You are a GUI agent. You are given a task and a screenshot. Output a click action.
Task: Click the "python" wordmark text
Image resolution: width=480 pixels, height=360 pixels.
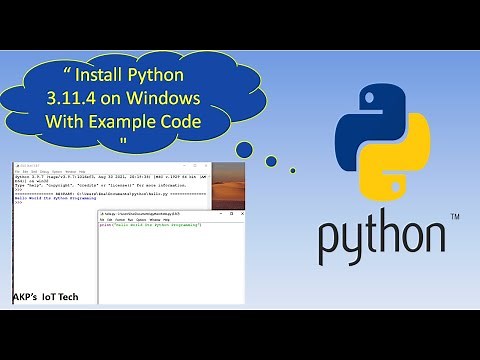pos(382,237)
